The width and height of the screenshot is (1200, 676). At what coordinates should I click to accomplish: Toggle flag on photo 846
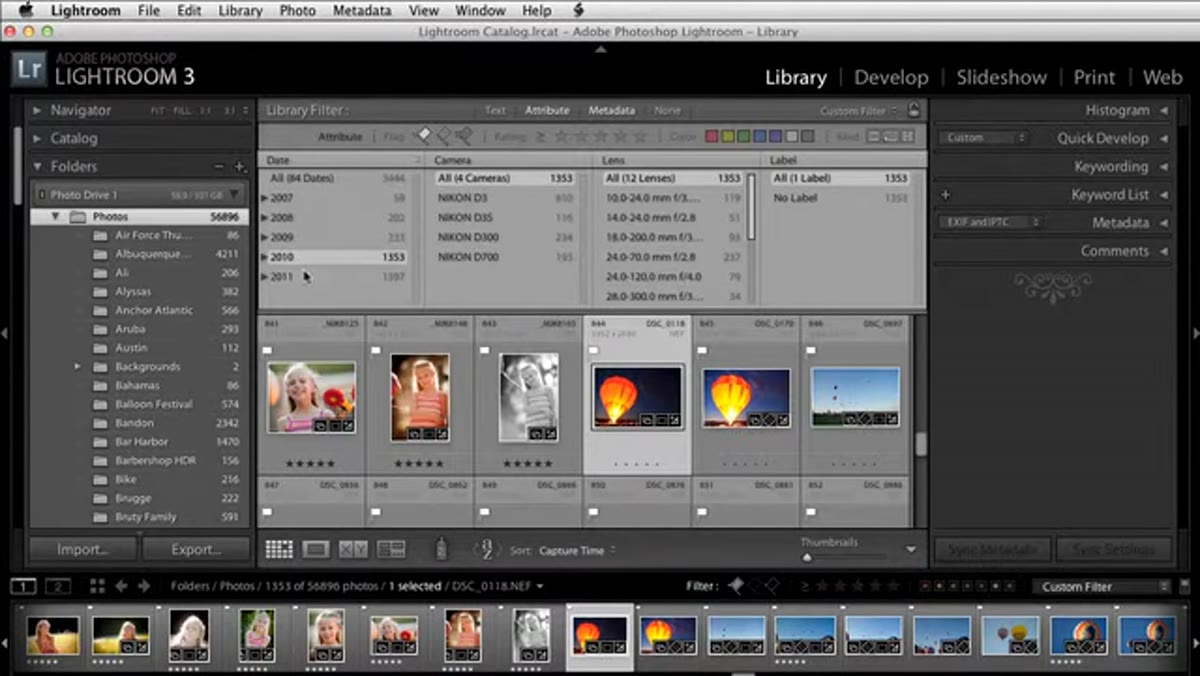(x=810, y=351)
